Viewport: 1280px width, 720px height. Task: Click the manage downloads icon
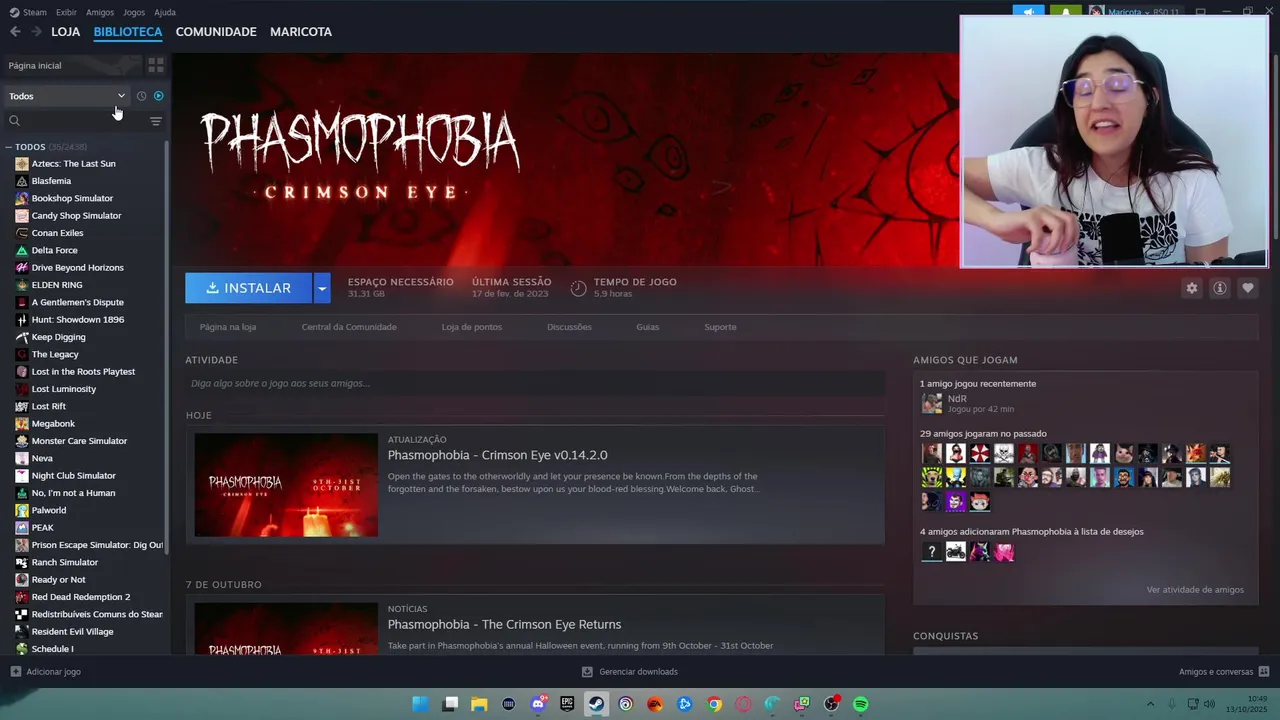click(x=587, y=672)
